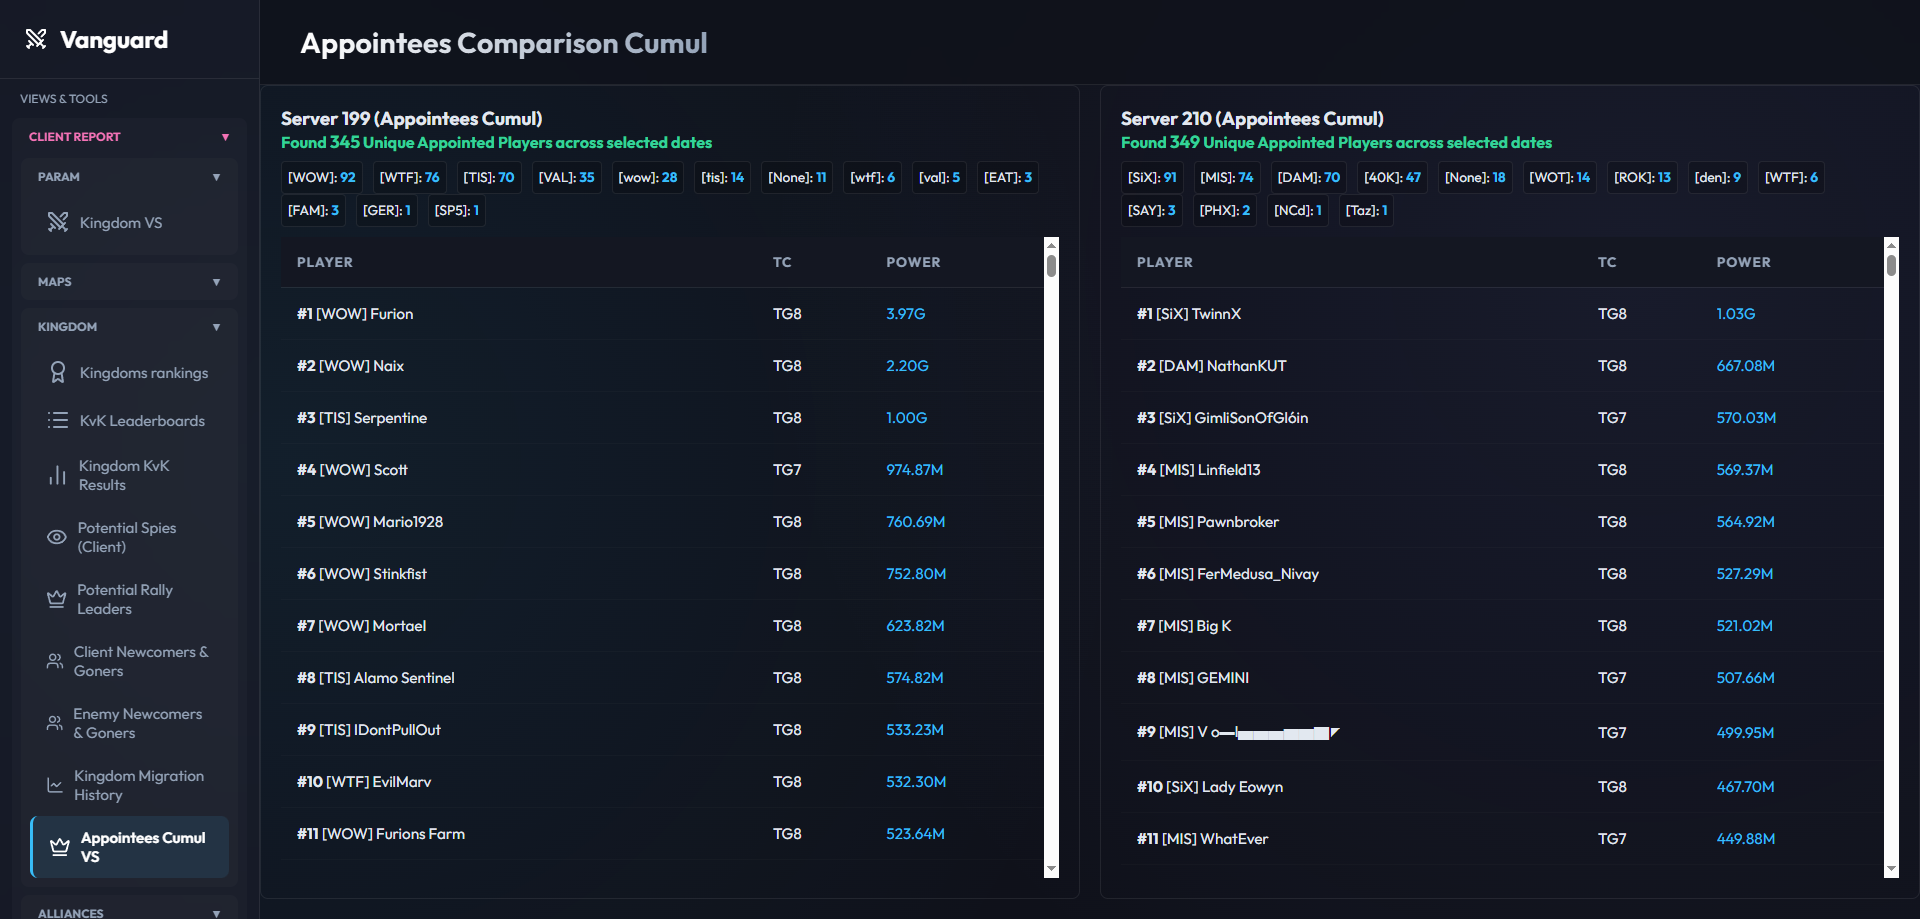Collapse the PARAM section arrow

(216, 177)
